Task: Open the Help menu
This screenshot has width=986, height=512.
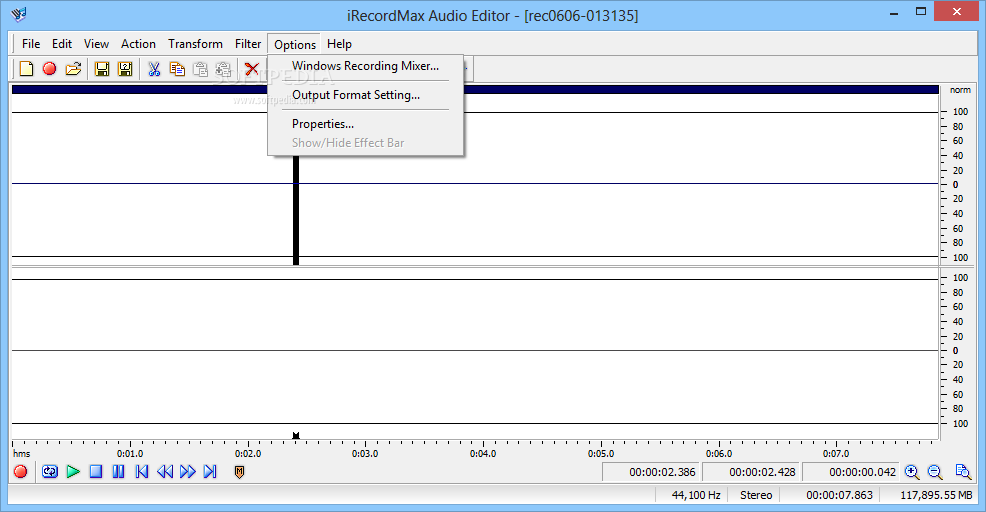Action: point(339,44)
